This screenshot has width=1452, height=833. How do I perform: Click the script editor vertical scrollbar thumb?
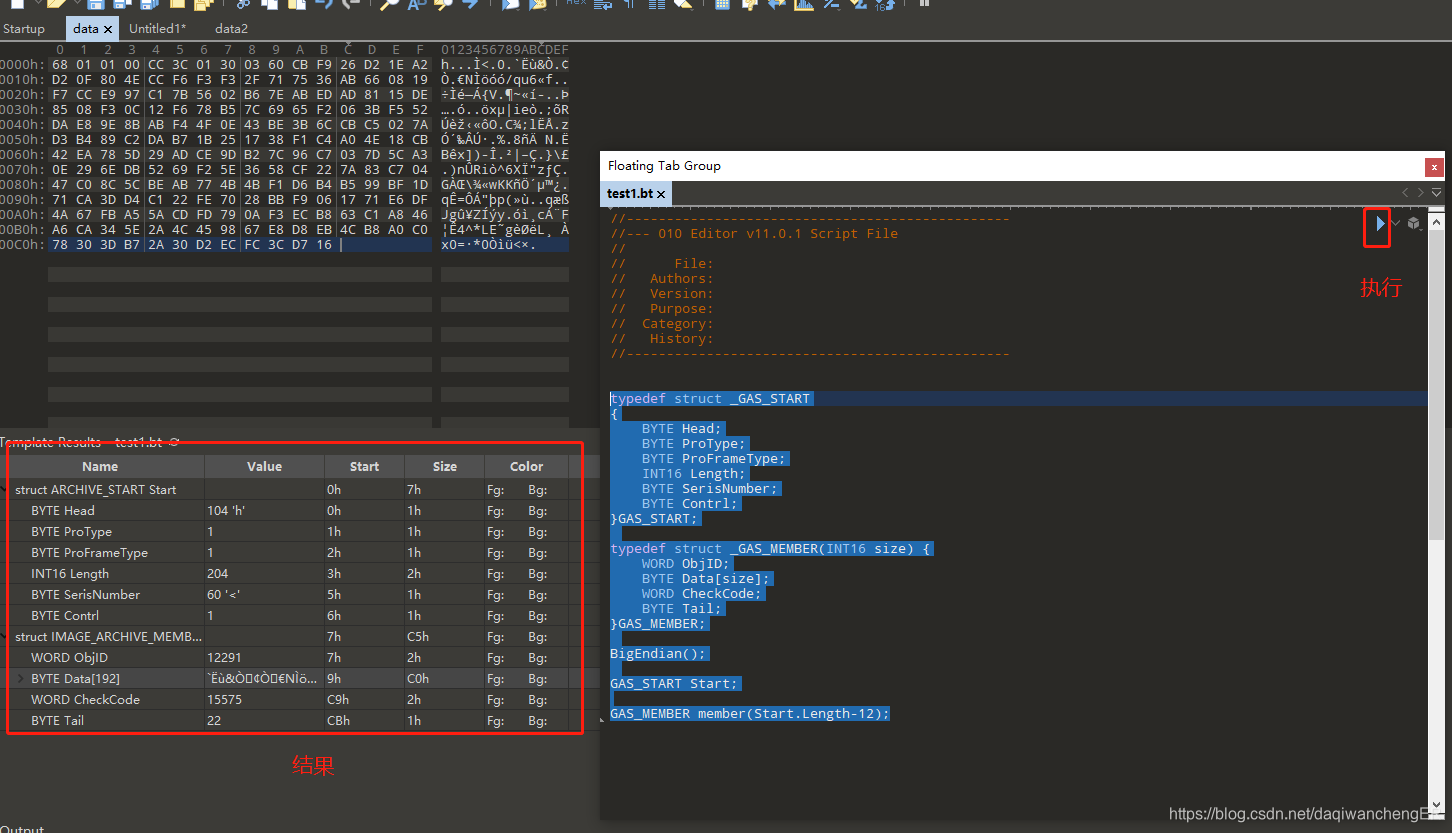pos(1436,385)
